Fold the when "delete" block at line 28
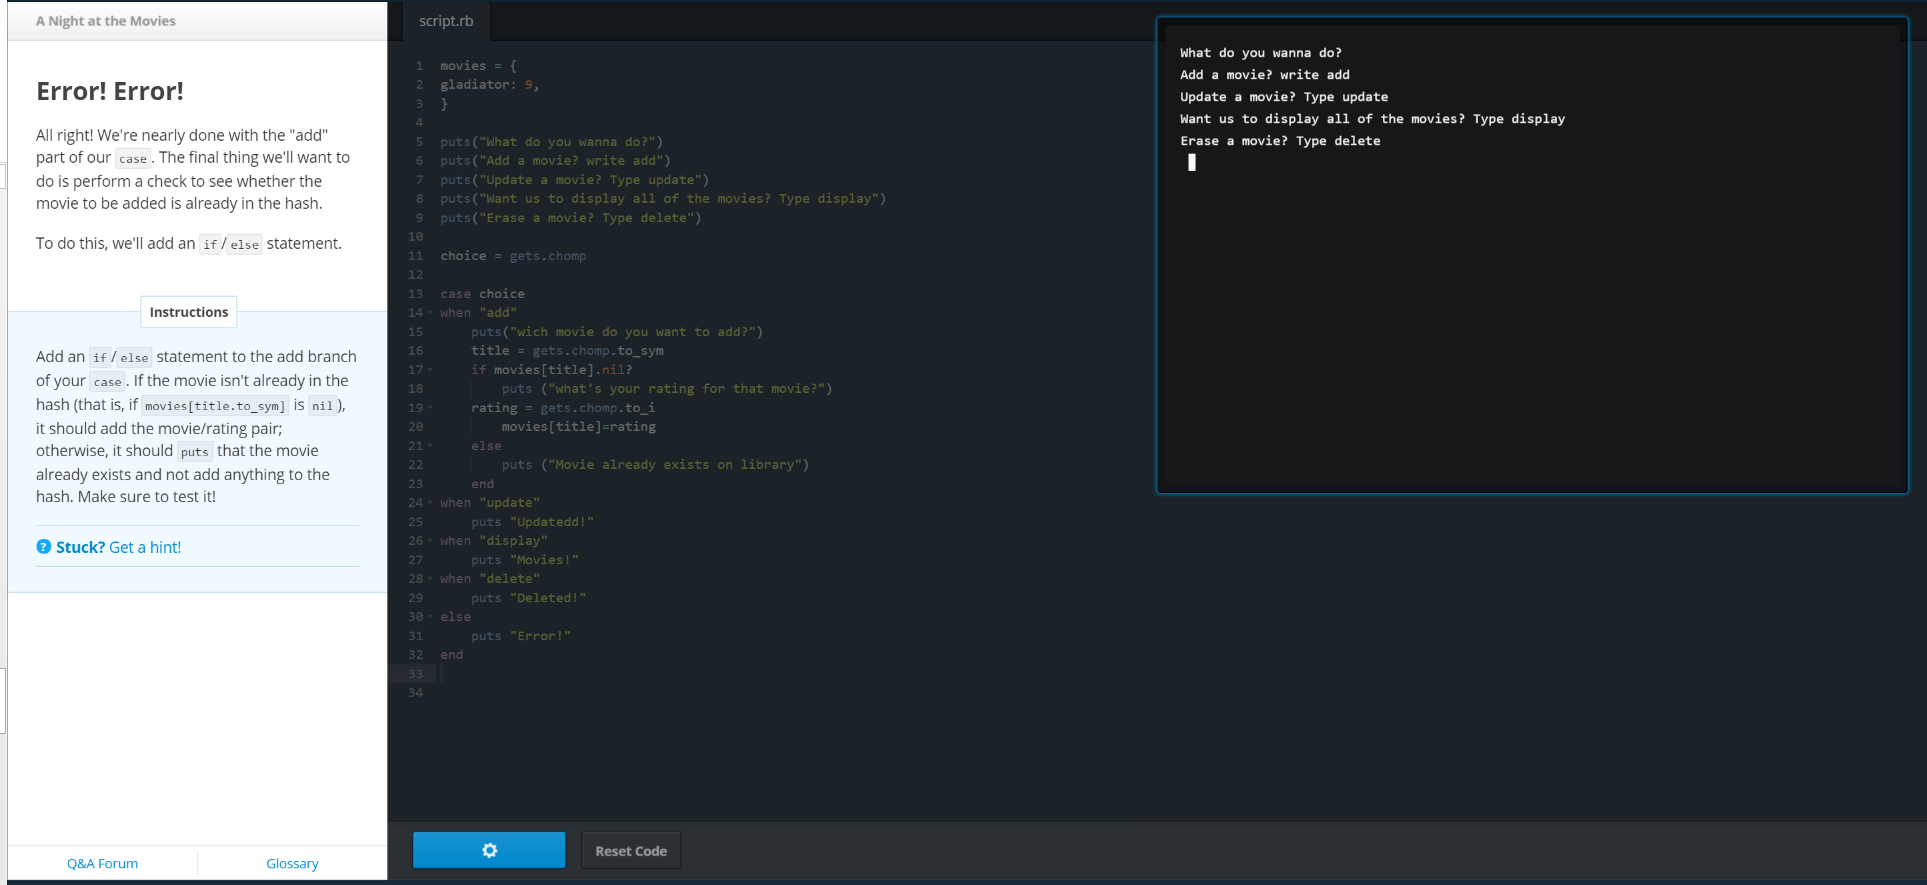 (x=431, y=579)
